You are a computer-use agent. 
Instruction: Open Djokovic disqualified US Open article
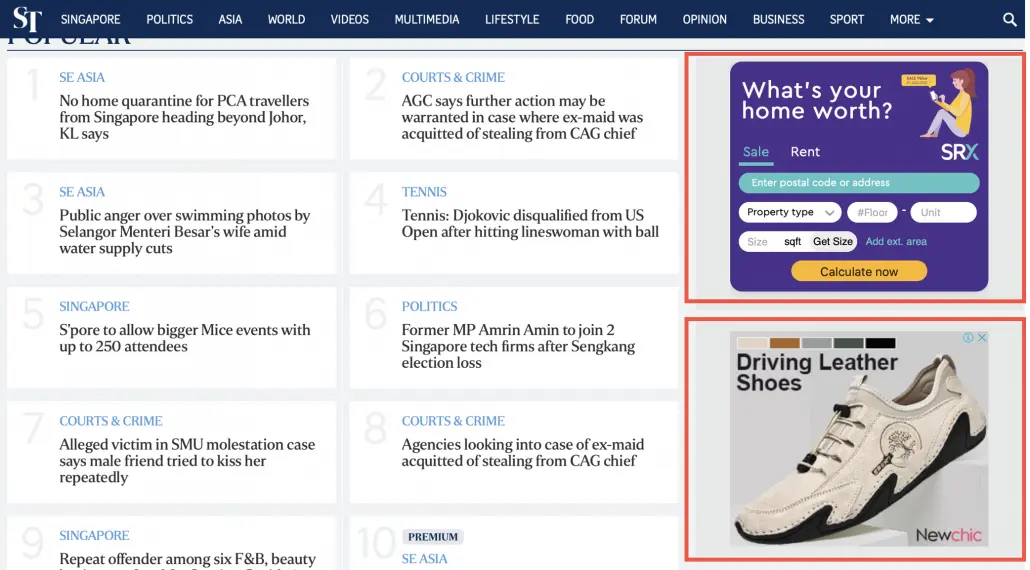(x=530, y=223)
